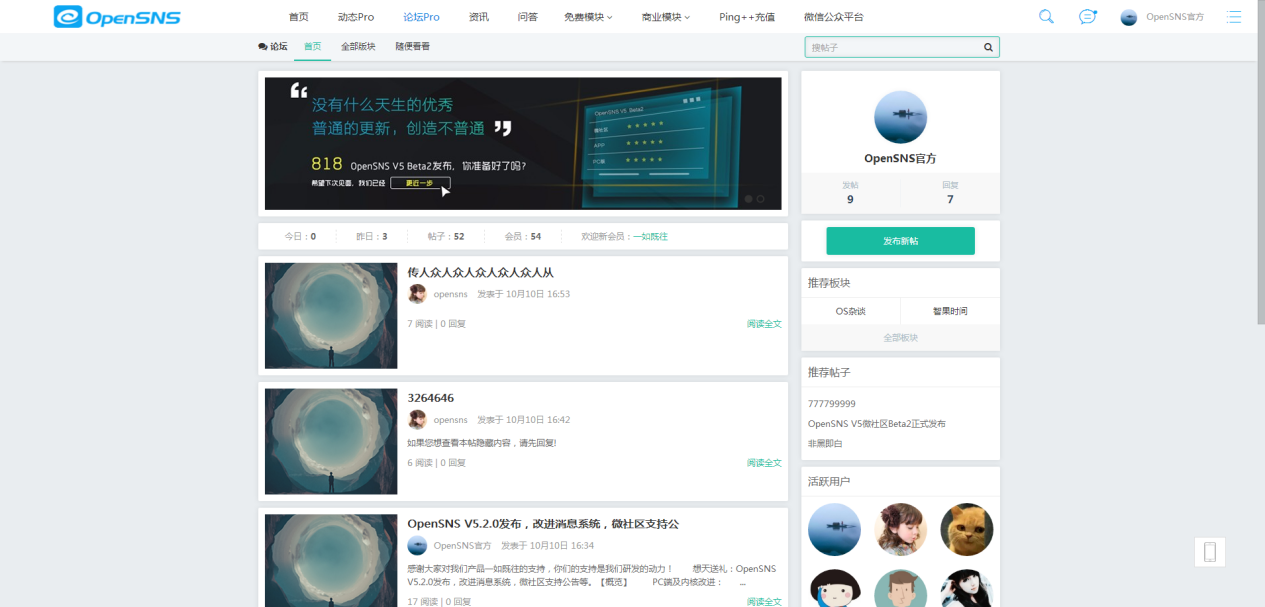Open post title 3264646
Viewport: 1265px width, 607px height.
430,398
